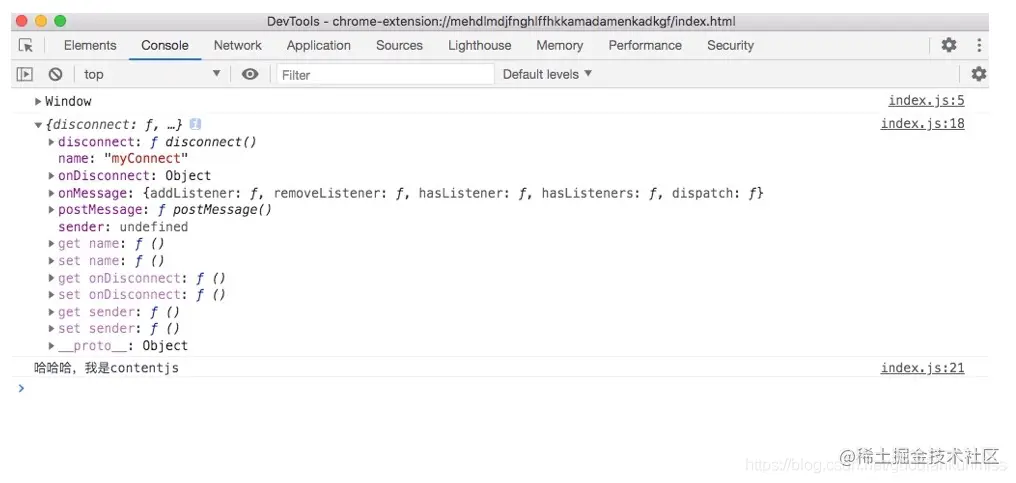Click the info badge next to {disconnect: f, …}

point(195,124)
